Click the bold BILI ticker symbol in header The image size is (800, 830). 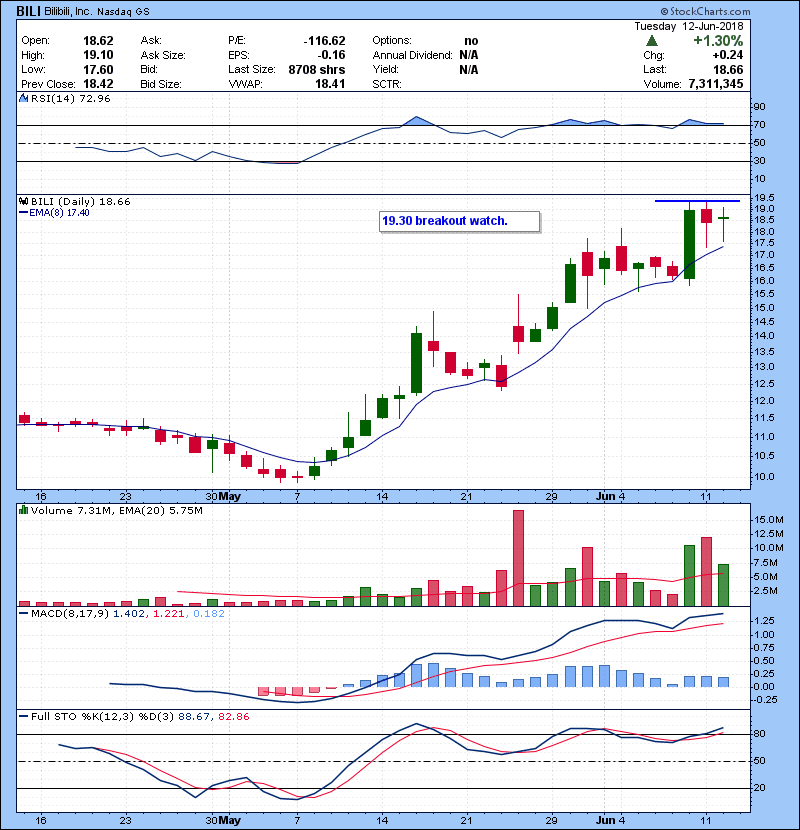(29, 11)
